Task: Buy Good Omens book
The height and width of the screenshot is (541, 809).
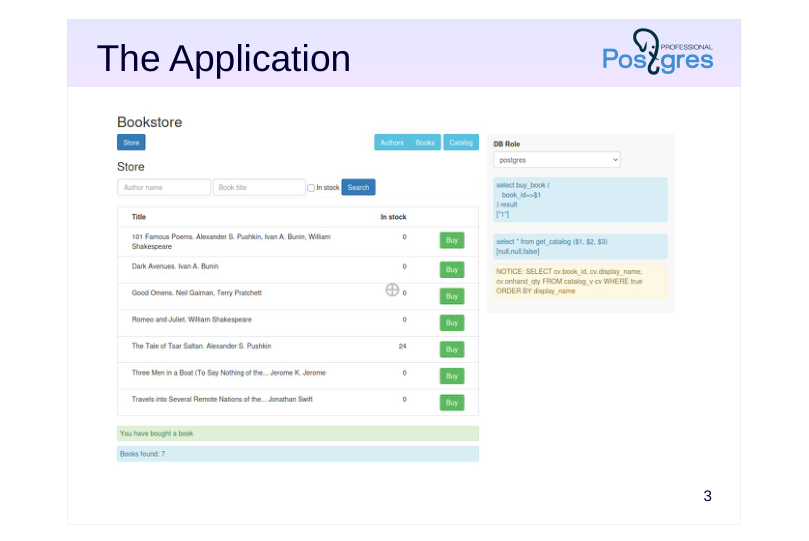Action: pyautogui.click(x=452, y=296)
